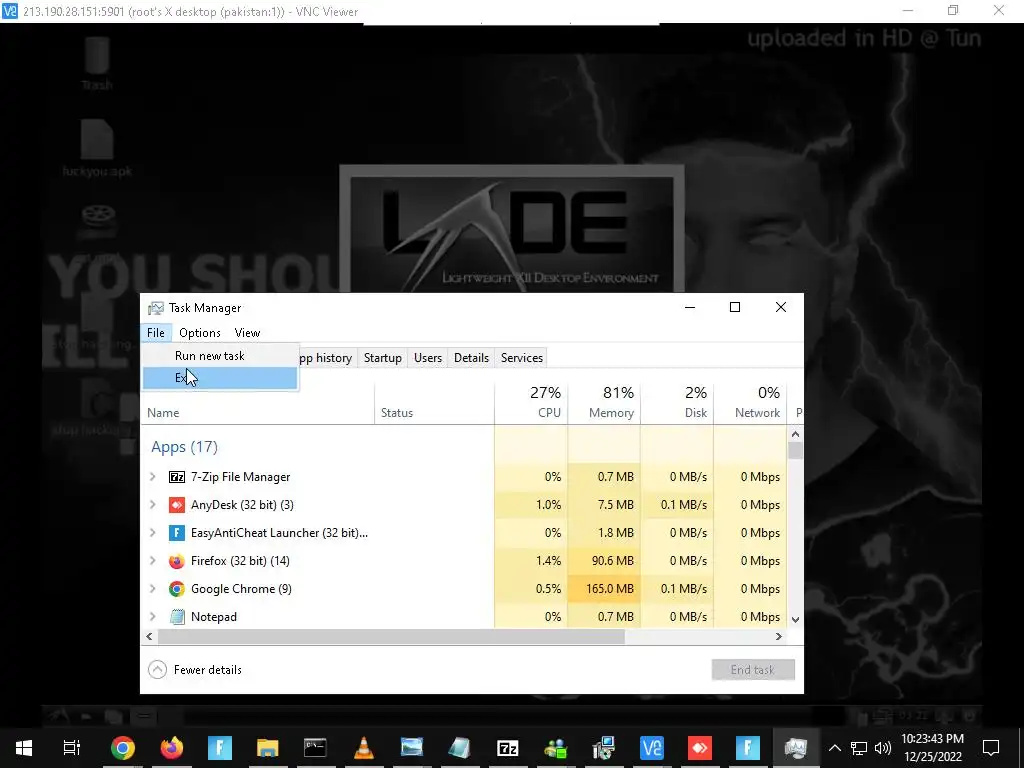Choose the highlighted Exit menu entry
The image size is (1024, 768).
[x=220, y=378]
